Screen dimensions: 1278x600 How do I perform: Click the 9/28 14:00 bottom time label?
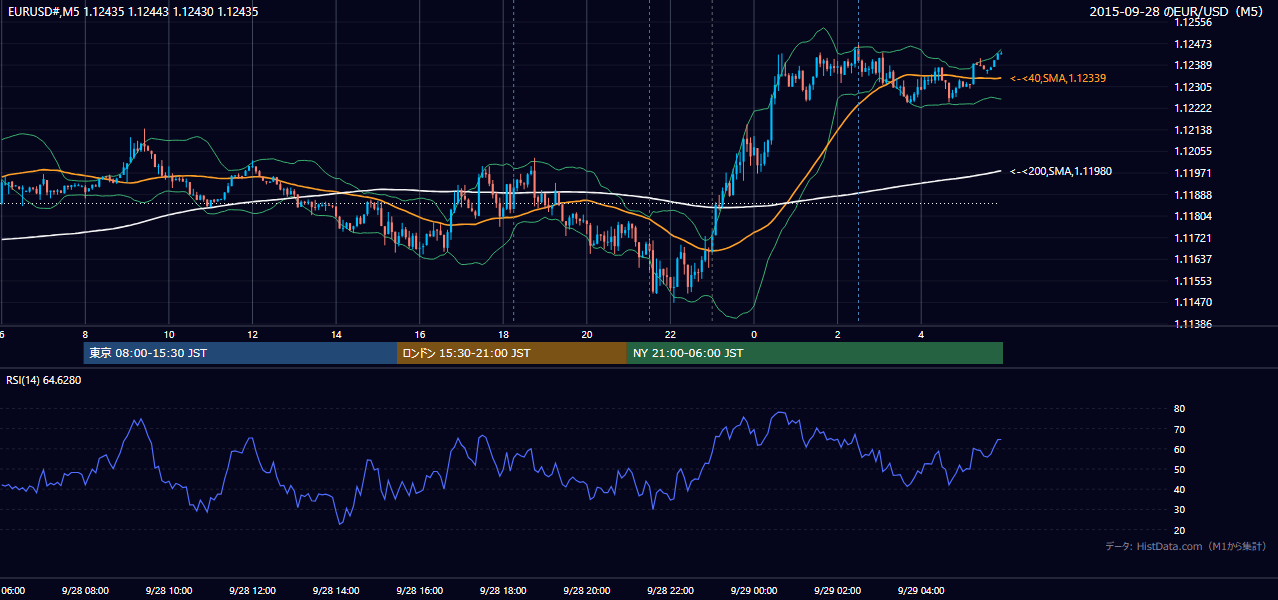tap(336, 590)
